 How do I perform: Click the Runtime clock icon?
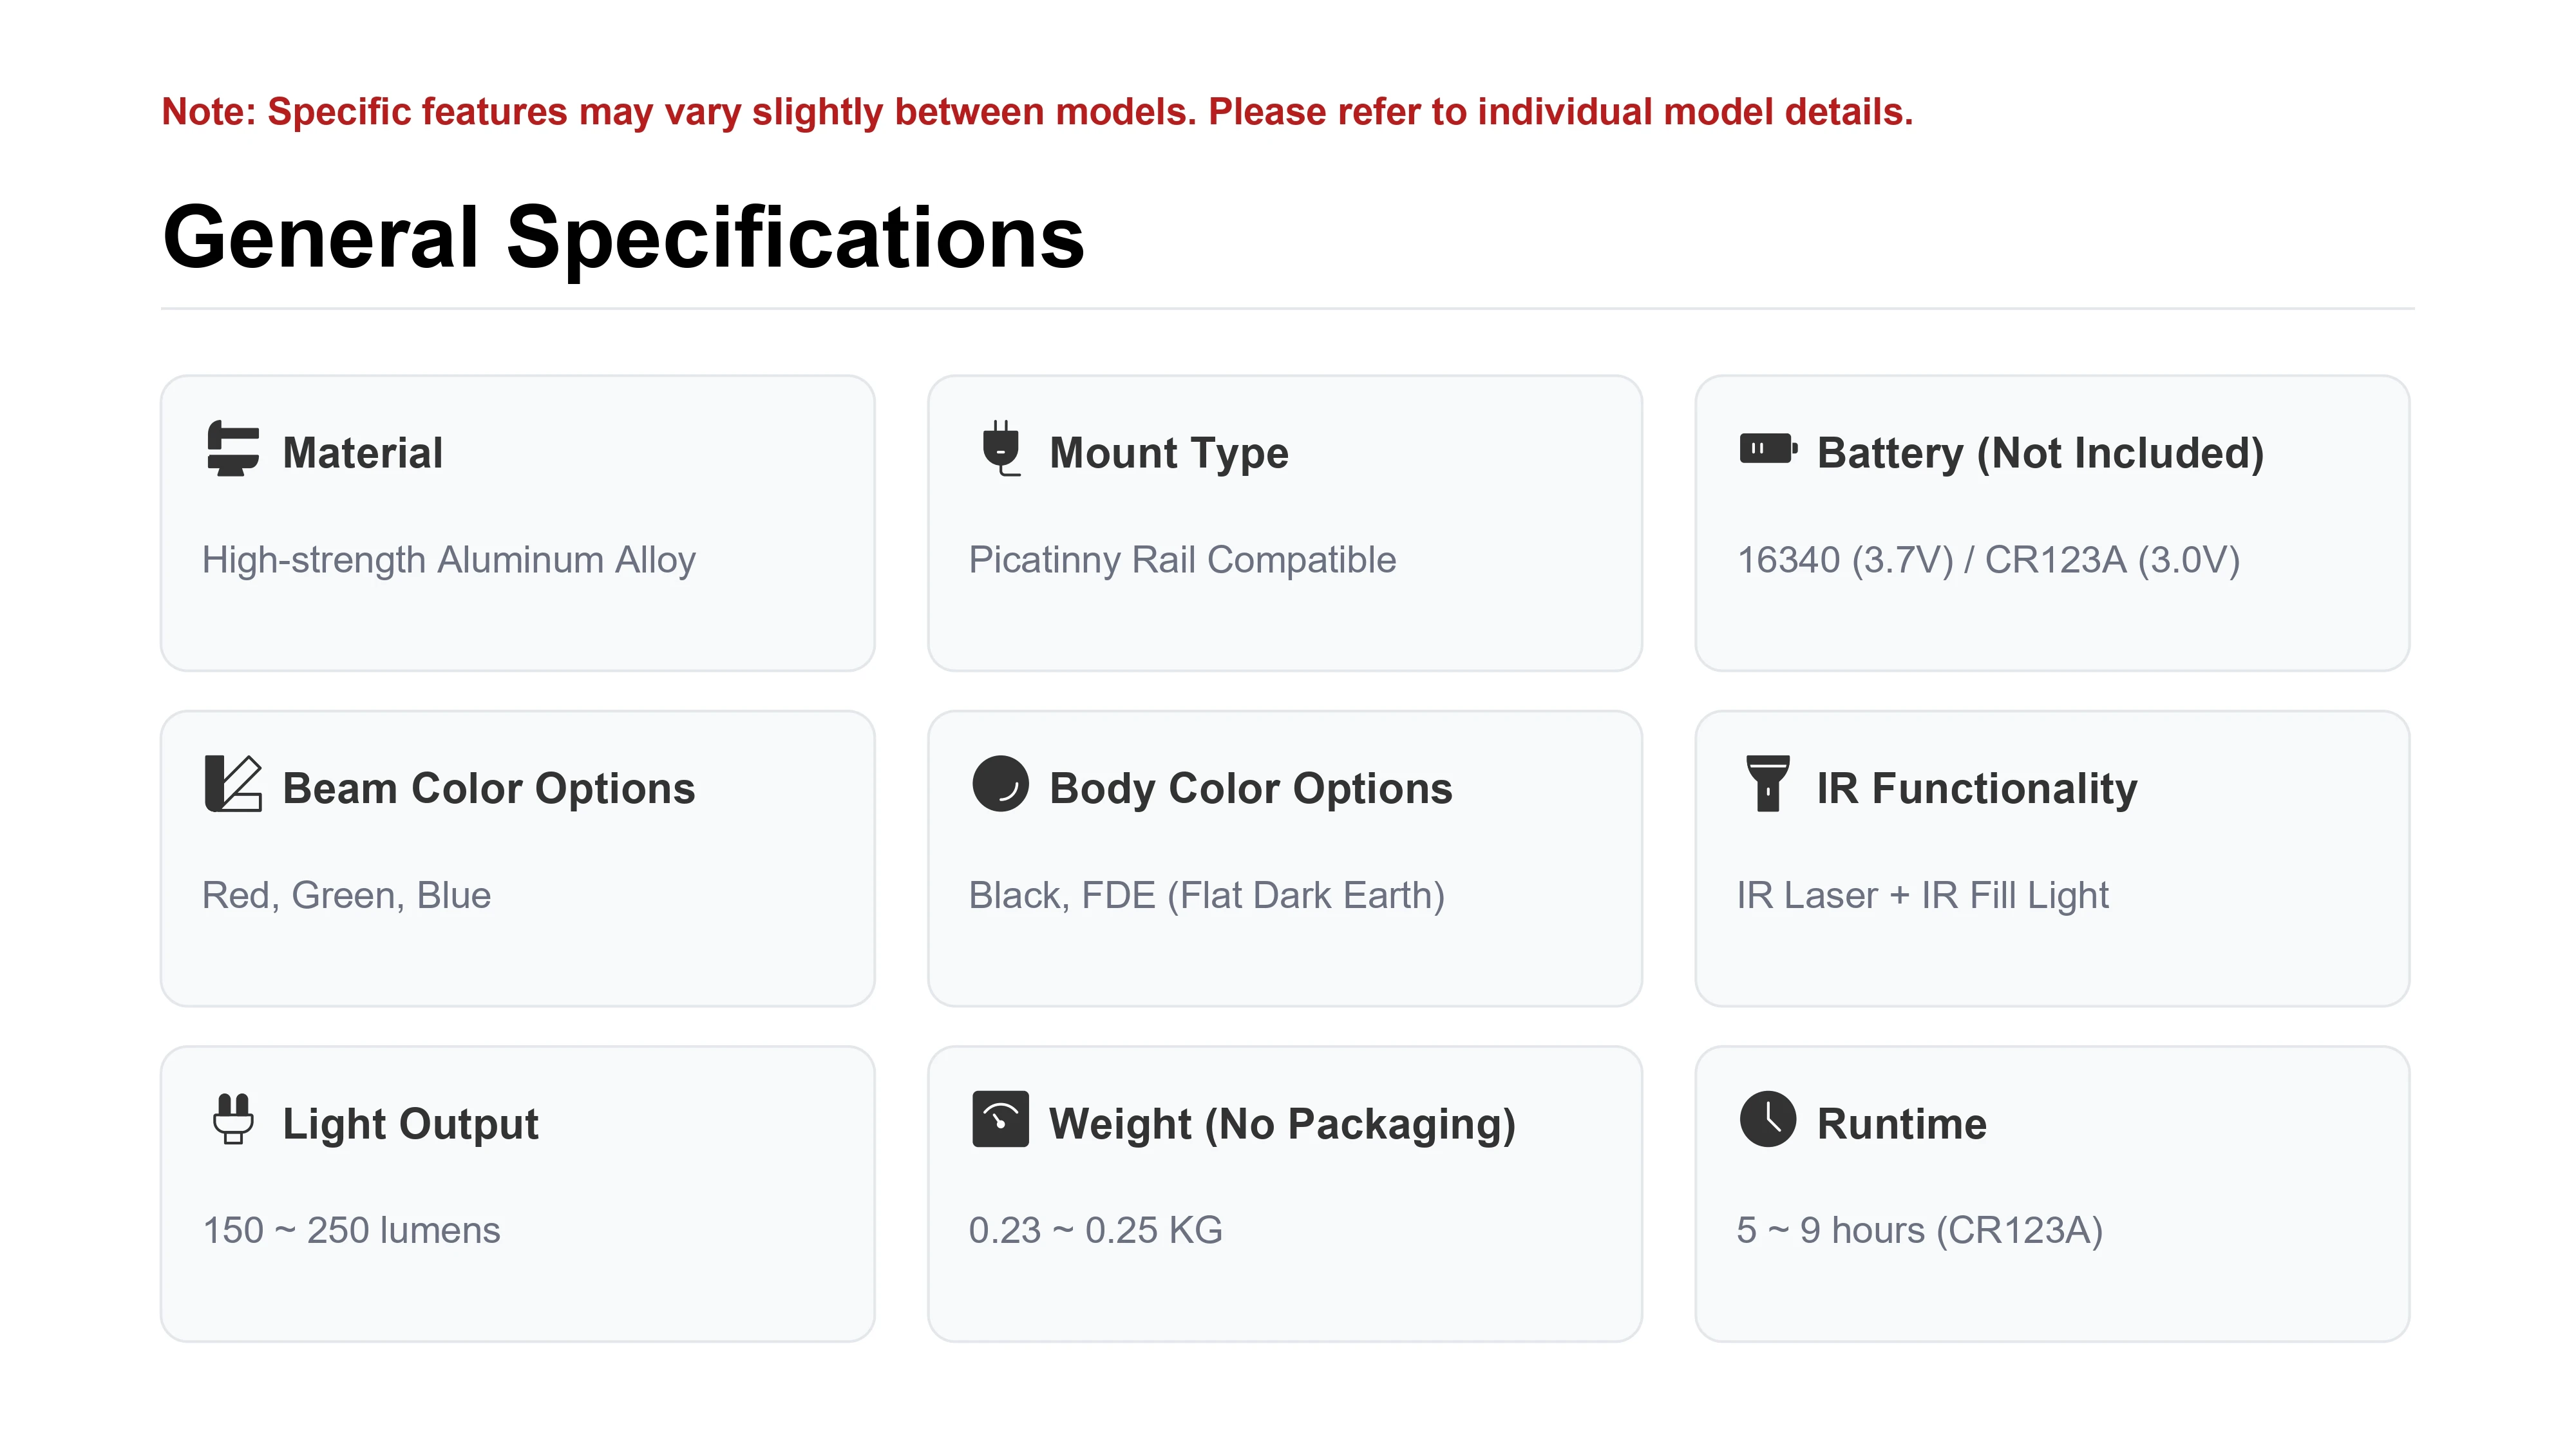(1768, 1119)
